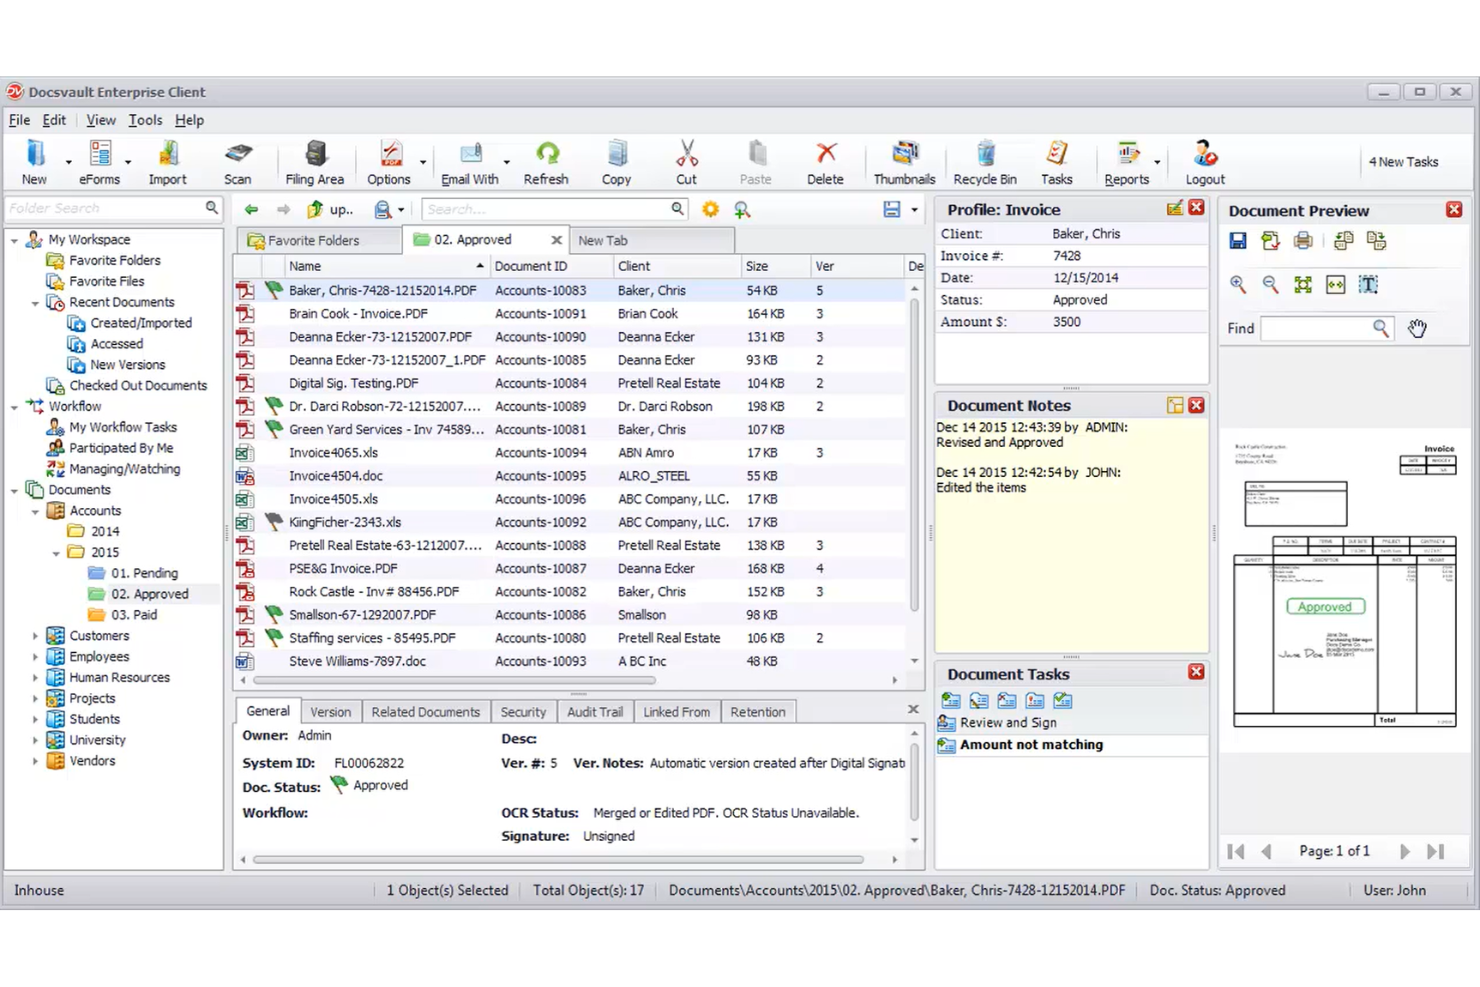Screen dimensions: 1480x987
Task: Select the 03. Paid folder
Action: coord(134,615)
